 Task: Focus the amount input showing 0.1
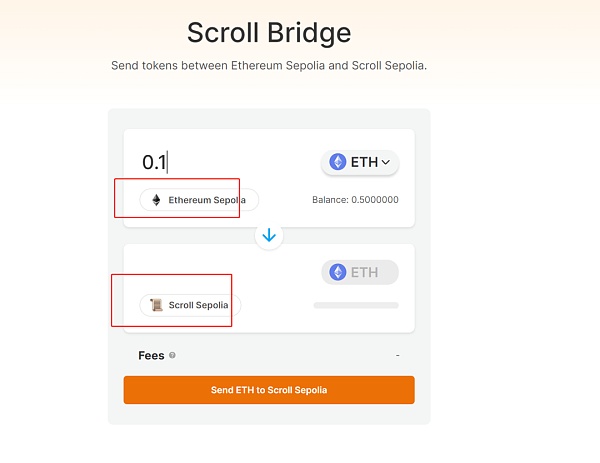point(220,162)
